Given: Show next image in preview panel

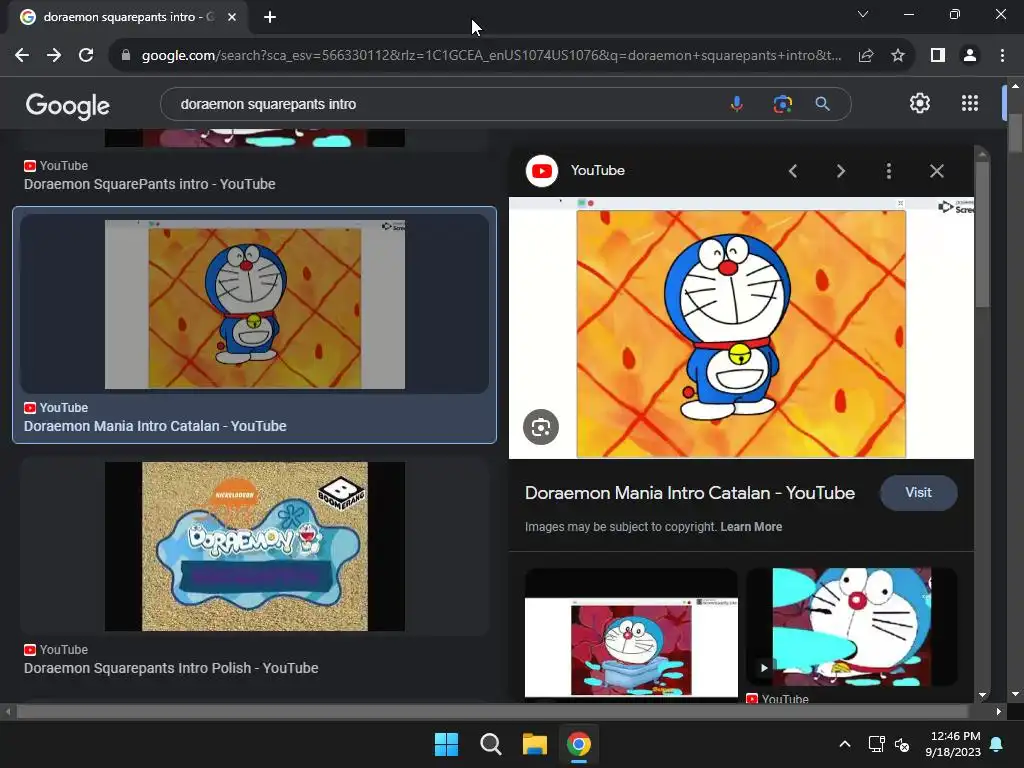Looking at the screenshot, I should pos(840,171).
